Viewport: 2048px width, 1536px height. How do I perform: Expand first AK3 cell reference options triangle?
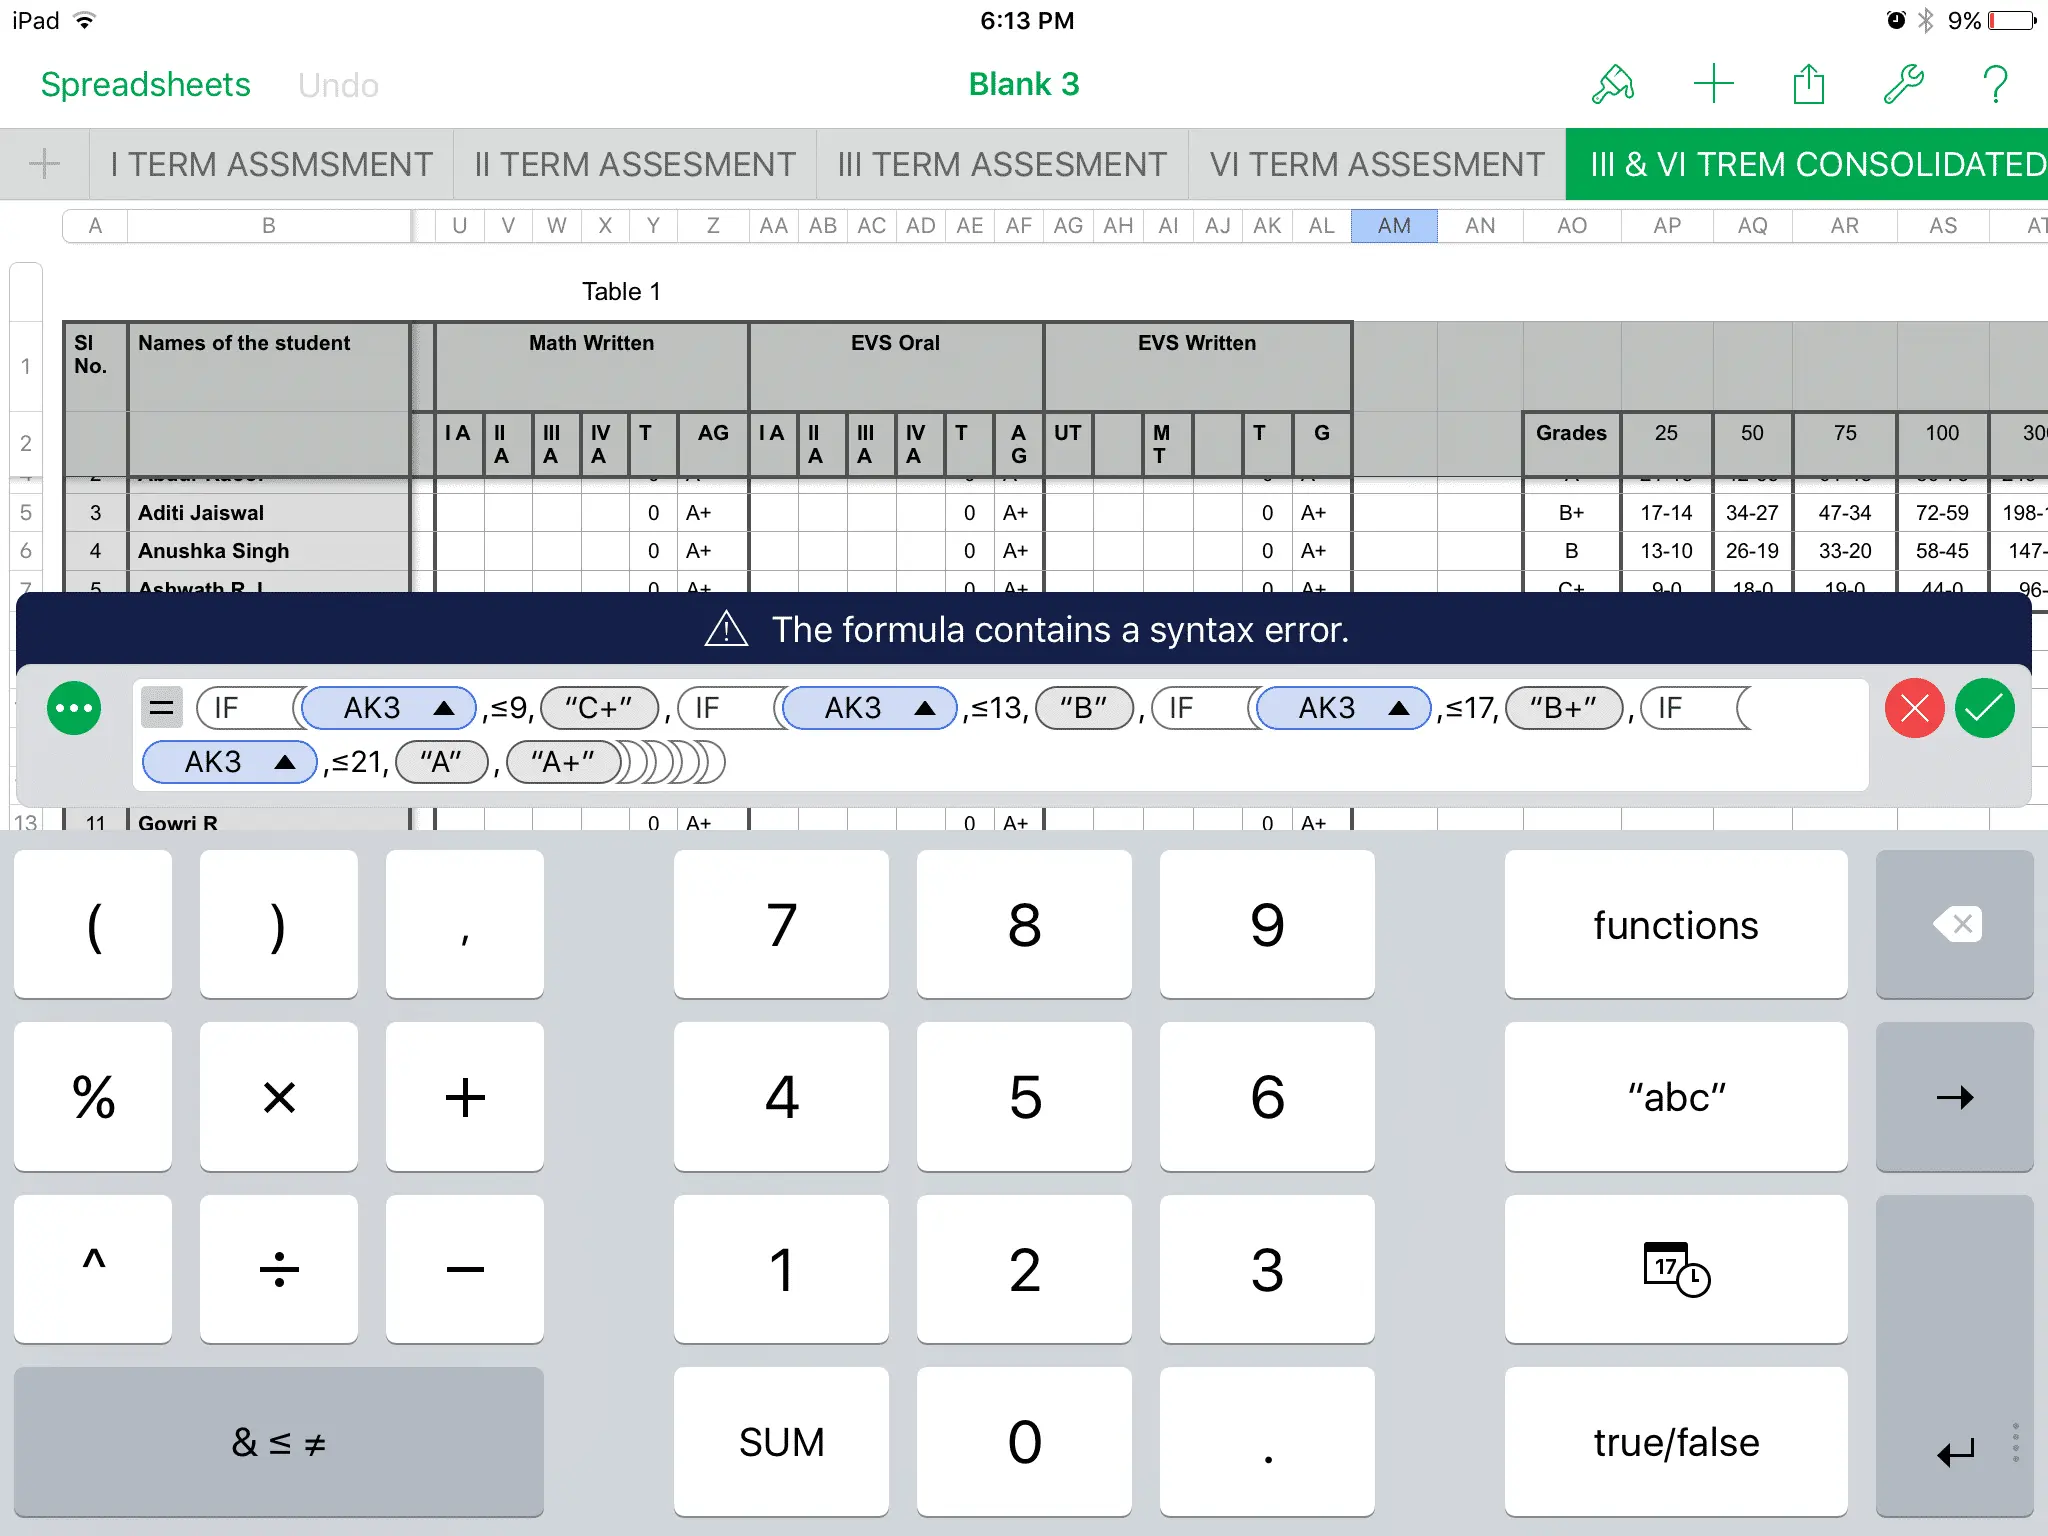[444, 709]
